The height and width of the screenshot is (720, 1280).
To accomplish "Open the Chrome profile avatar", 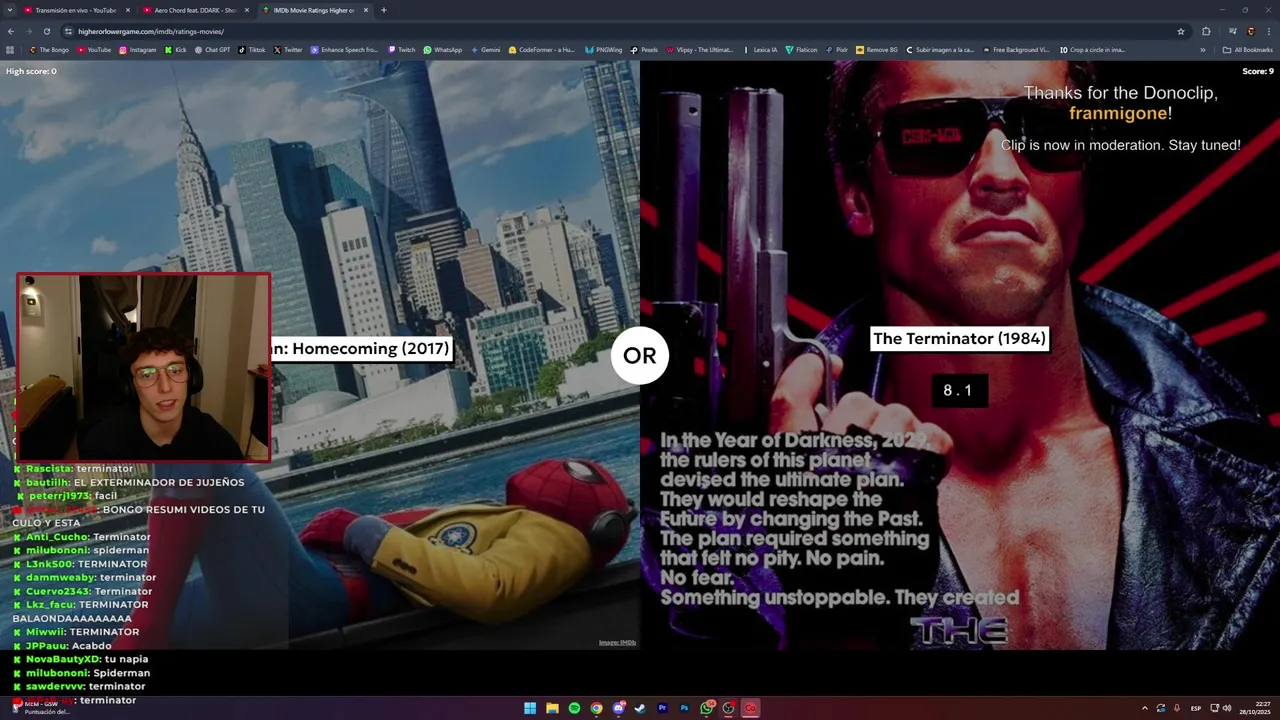I will (x=1250, y=31).
